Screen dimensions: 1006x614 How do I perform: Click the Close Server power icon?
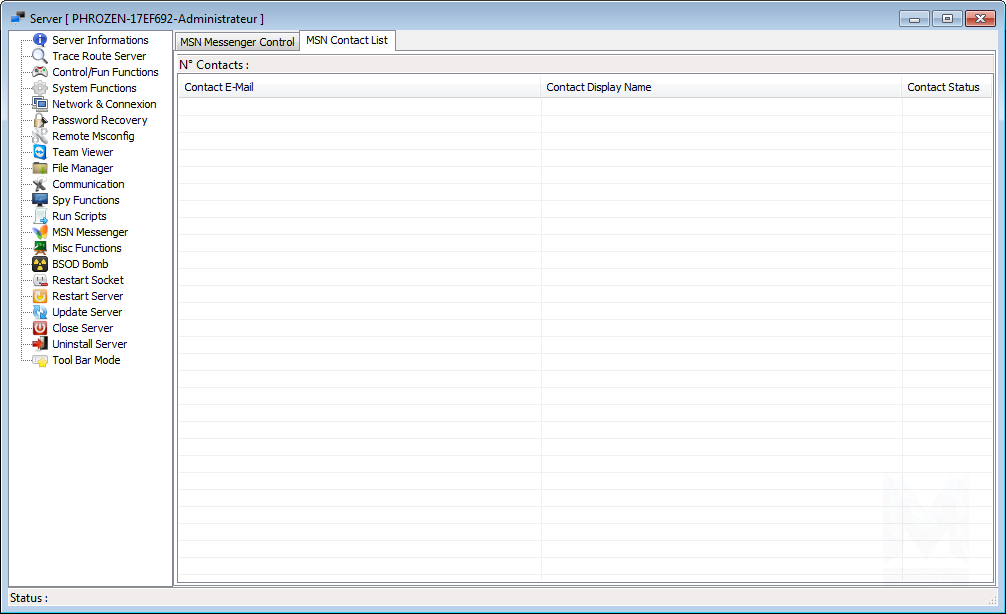(40, 328)
